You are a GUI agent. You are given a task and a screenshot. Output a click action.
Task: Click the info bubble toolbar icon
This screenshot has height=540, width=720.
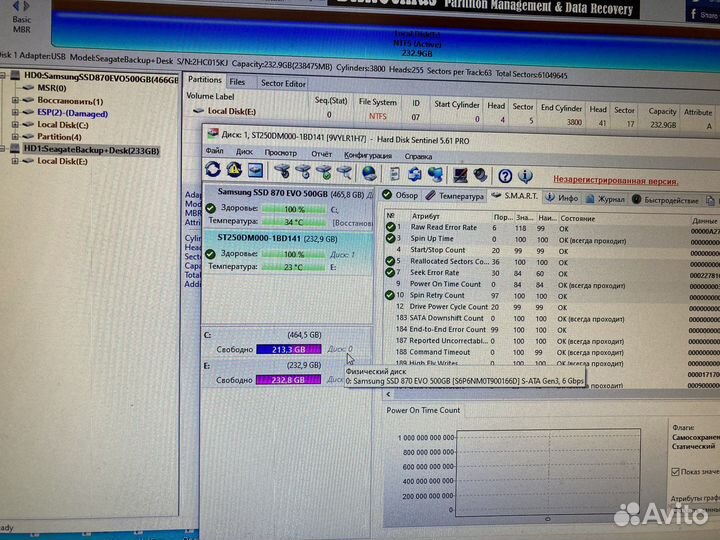525,176
